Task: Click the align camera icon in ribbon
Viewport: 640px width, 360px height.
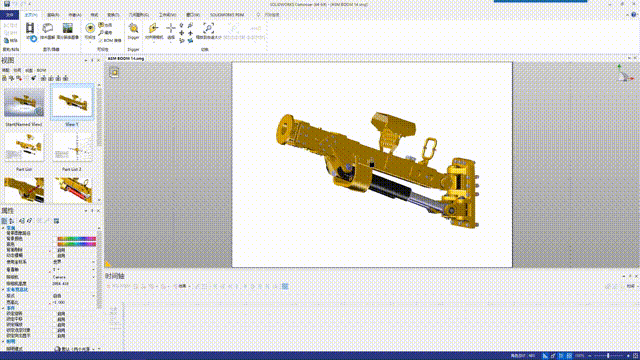Action: click(x=153, y=28)
